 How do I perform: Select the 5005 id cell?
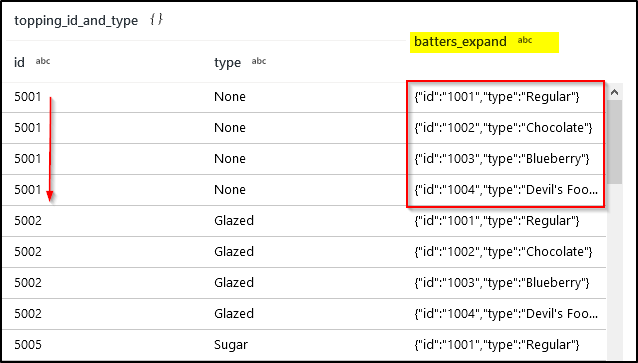[28, 345]
